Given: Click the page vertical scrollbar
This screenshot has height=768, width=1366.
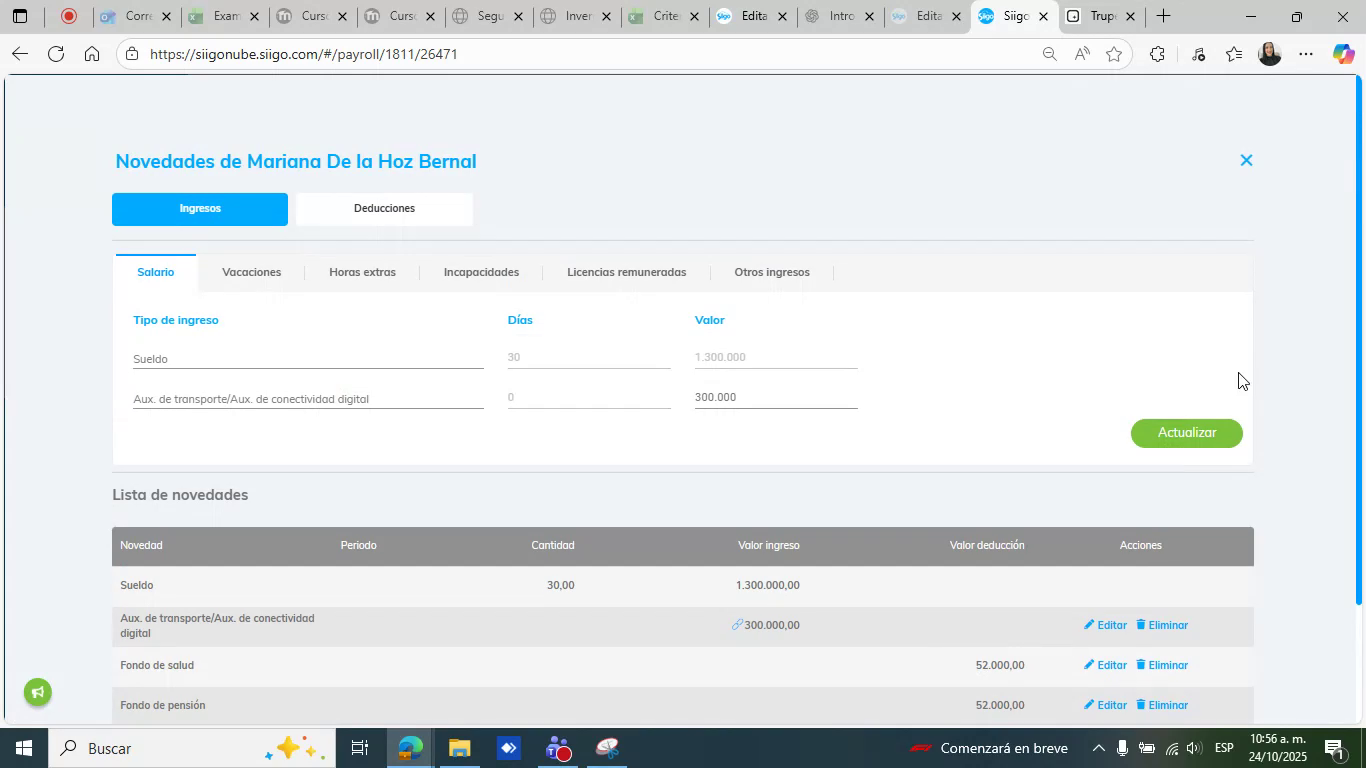Looking at the screenshot, I should [x=1358, y=340].
